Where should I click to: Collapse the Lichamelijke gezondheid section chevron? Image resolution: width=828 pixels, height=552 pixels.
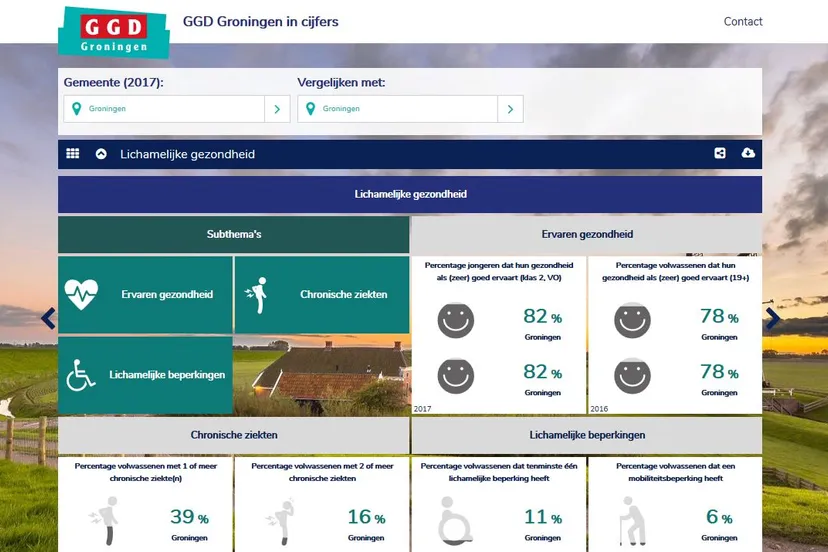(x=101, y=154)
